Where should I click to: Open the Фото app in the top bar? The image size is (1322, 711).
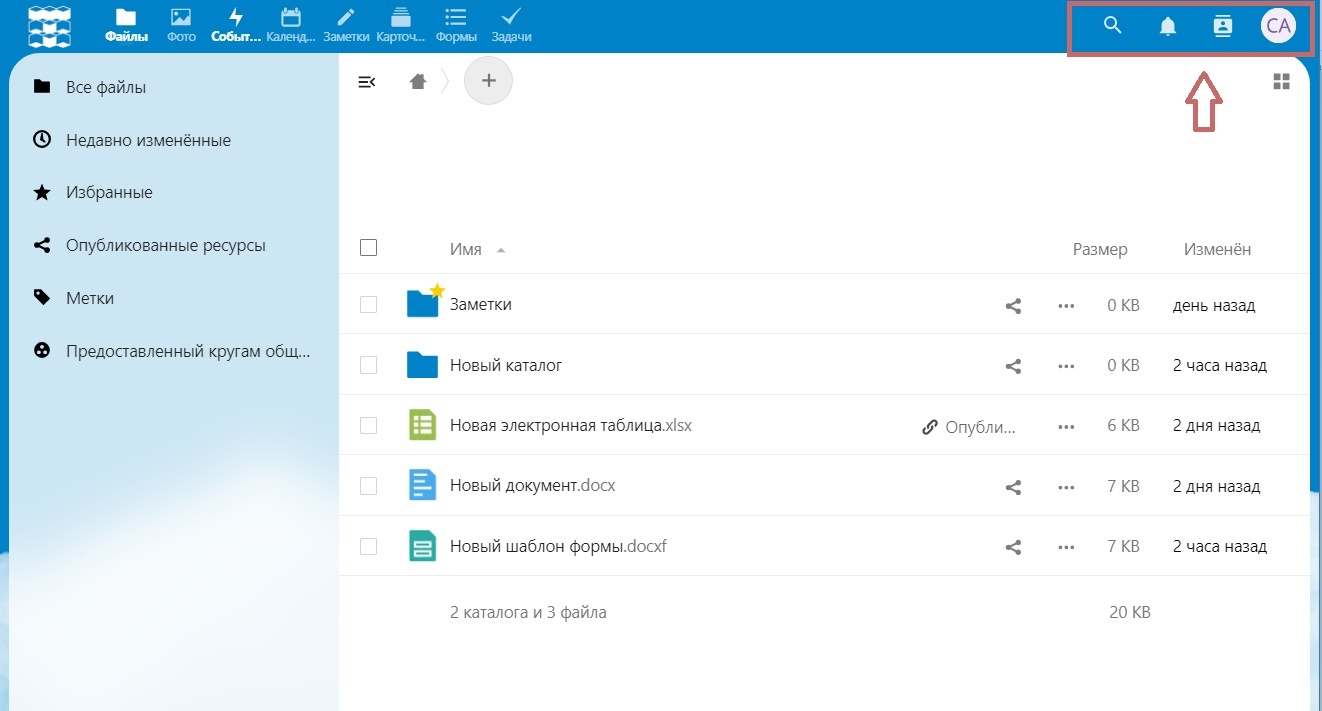[x=180, y=25]
